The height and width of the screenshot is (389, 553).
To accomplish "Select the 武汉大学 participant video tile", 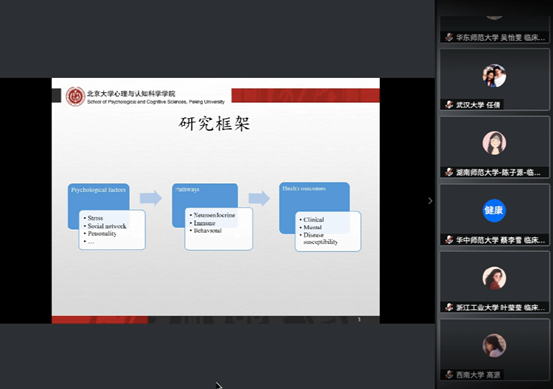I will [x=494, y=79].
